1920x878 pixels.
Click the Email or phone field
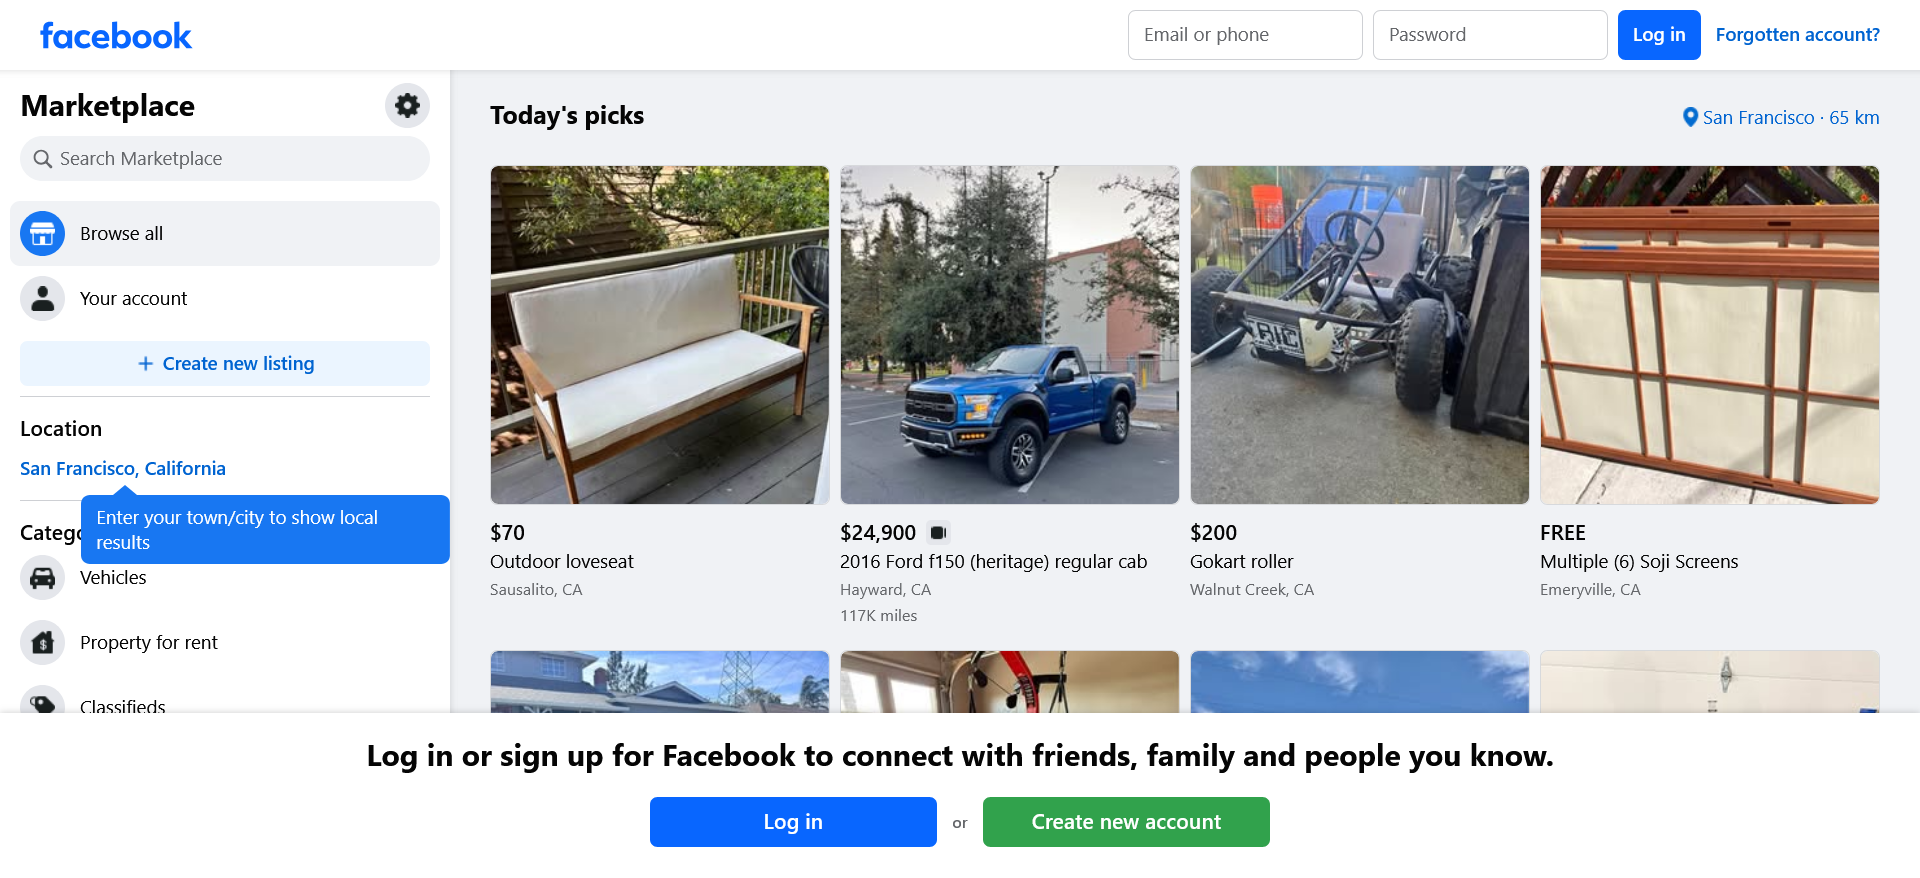(x=1244, y=34)
